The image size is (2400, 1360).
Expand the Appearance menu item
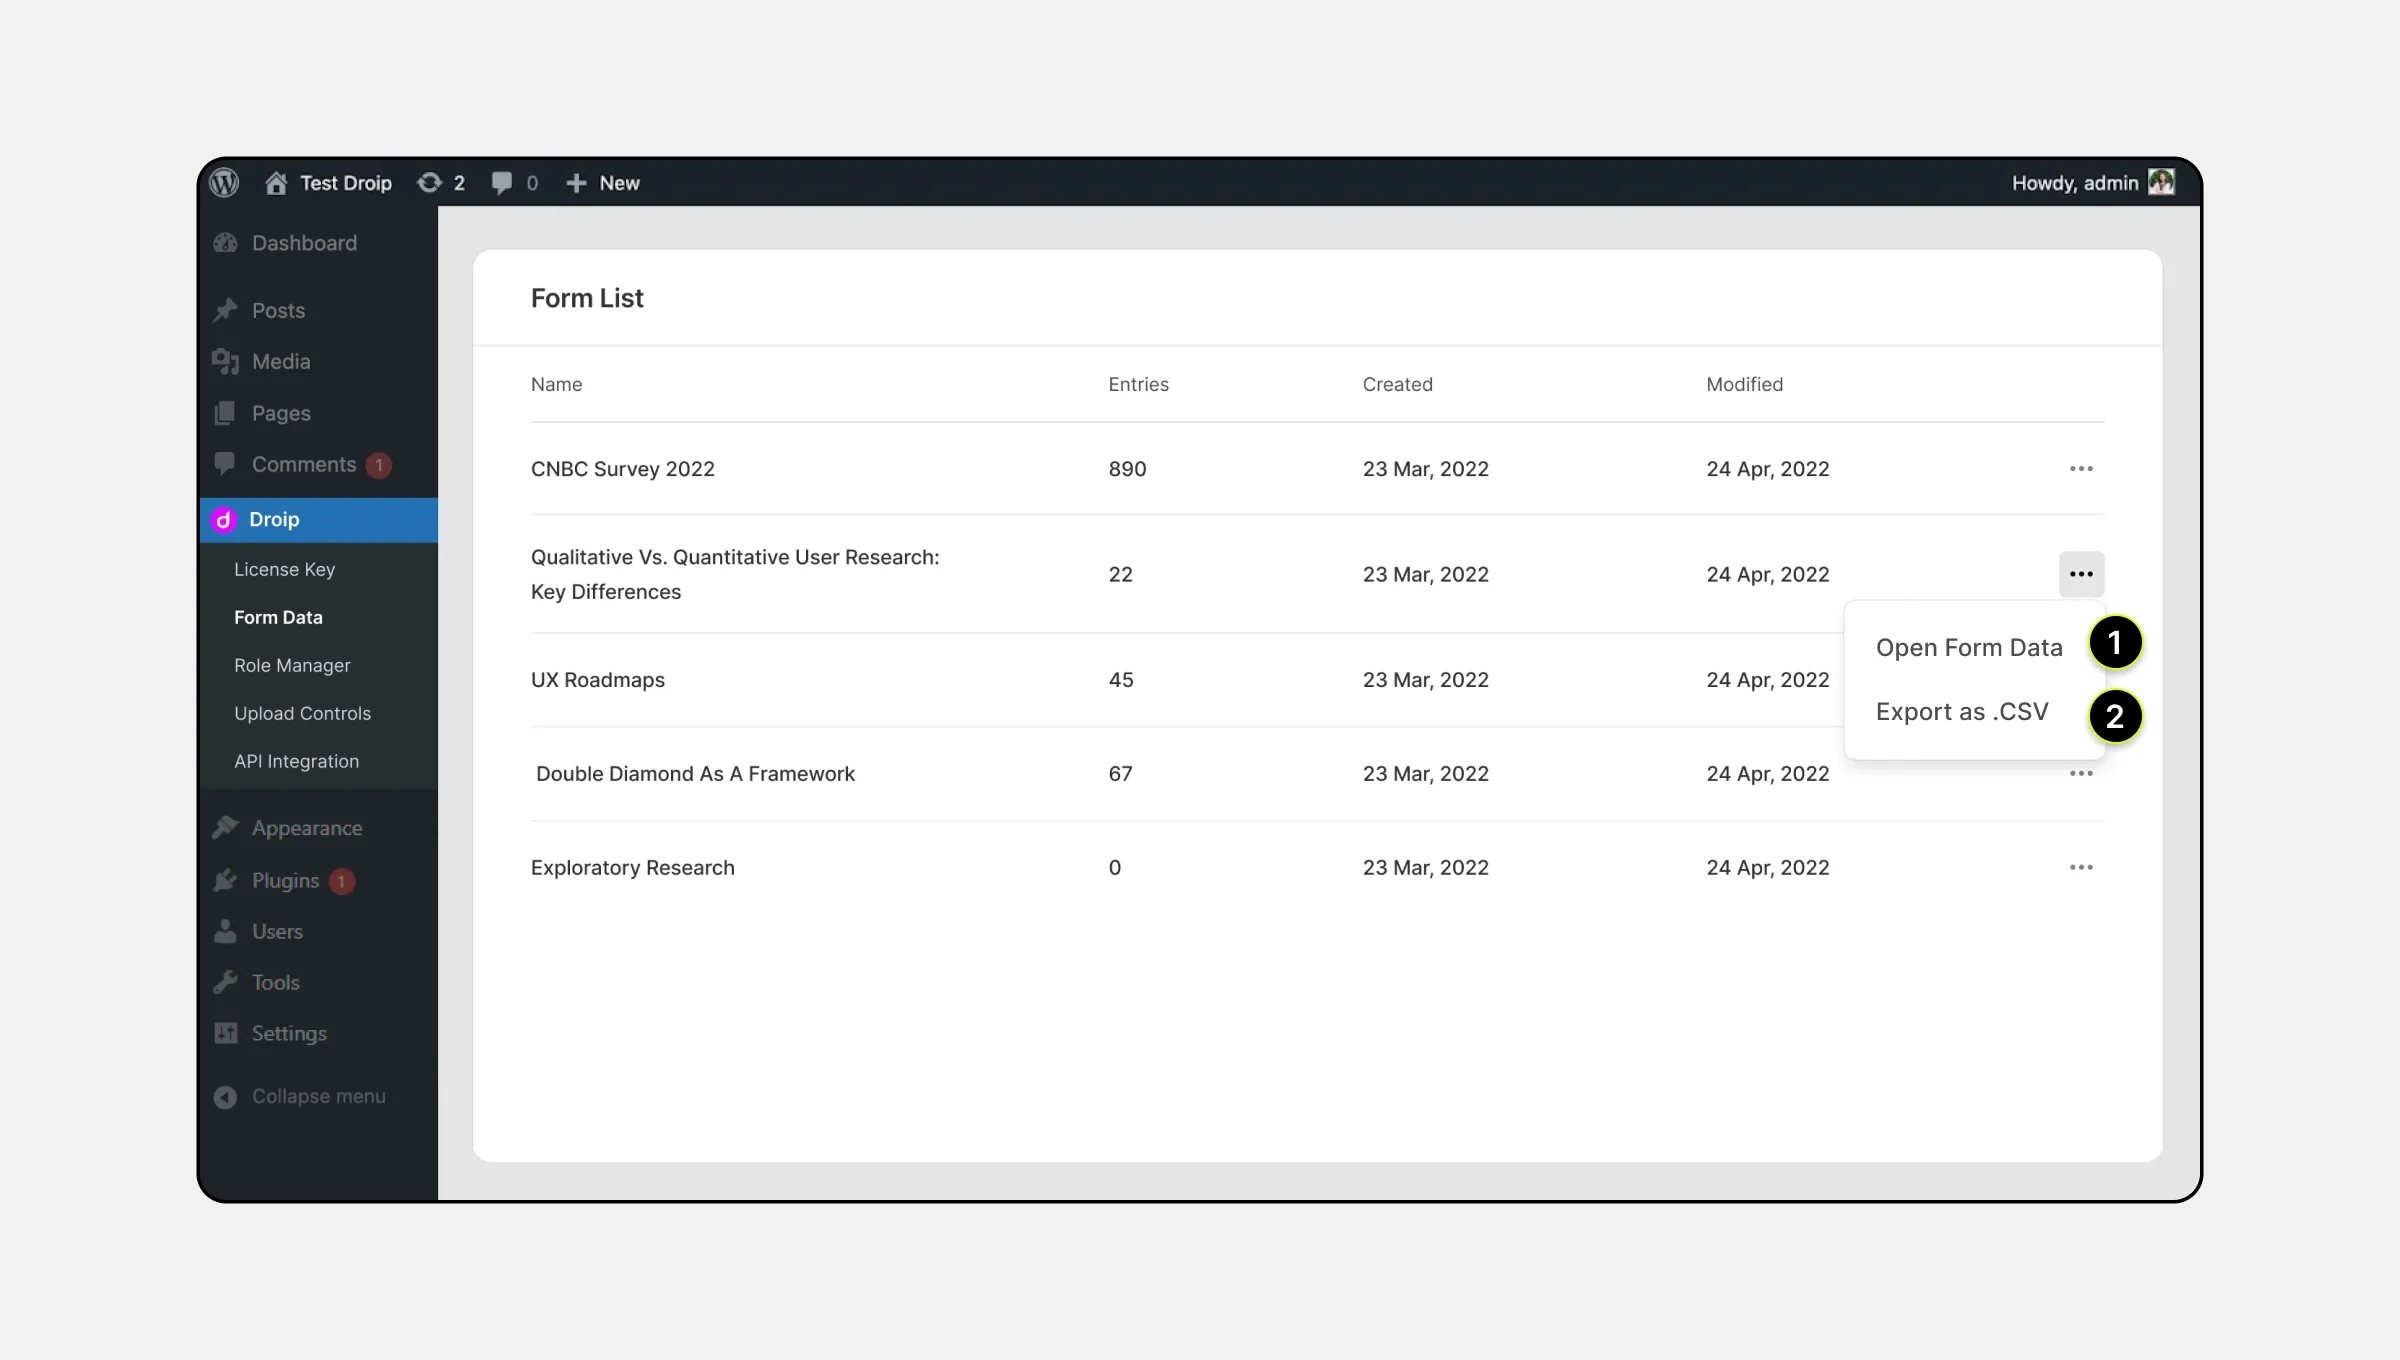coord(307,828)
